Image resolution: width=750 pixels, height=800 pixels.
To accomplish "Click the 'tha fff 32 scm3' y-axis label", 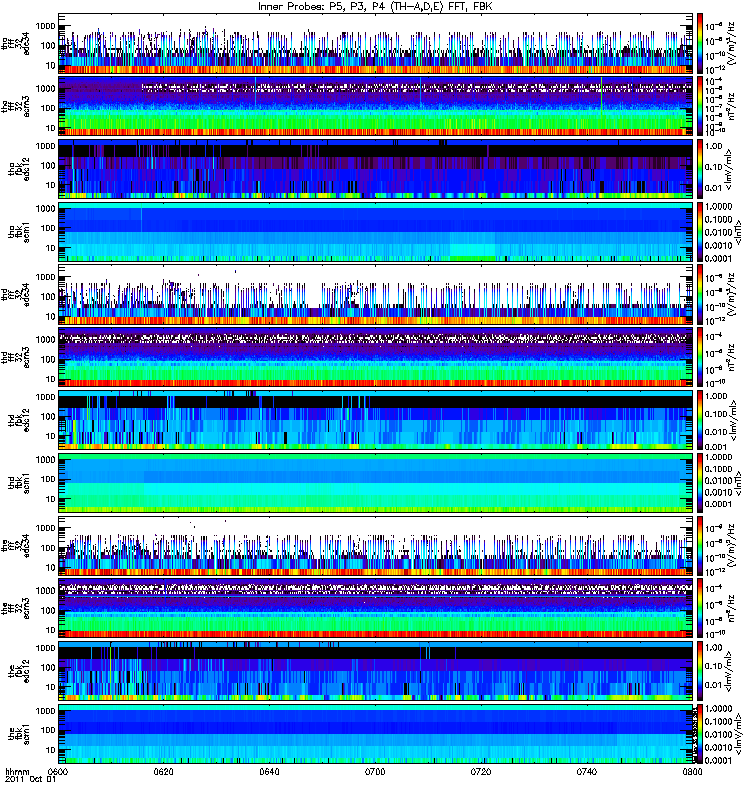I will (16, 107).
